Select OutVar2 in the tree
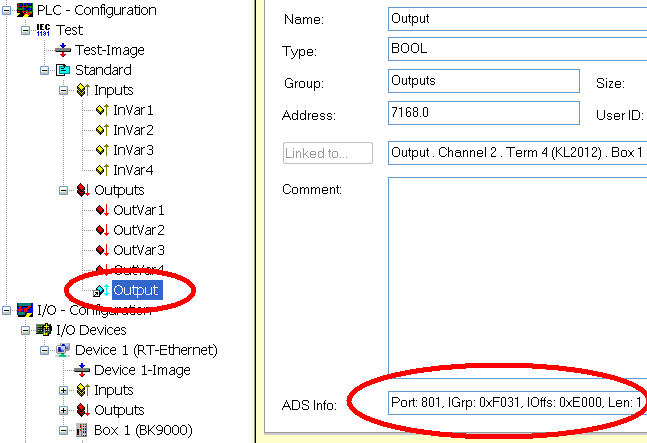 [x=139, y=230]
